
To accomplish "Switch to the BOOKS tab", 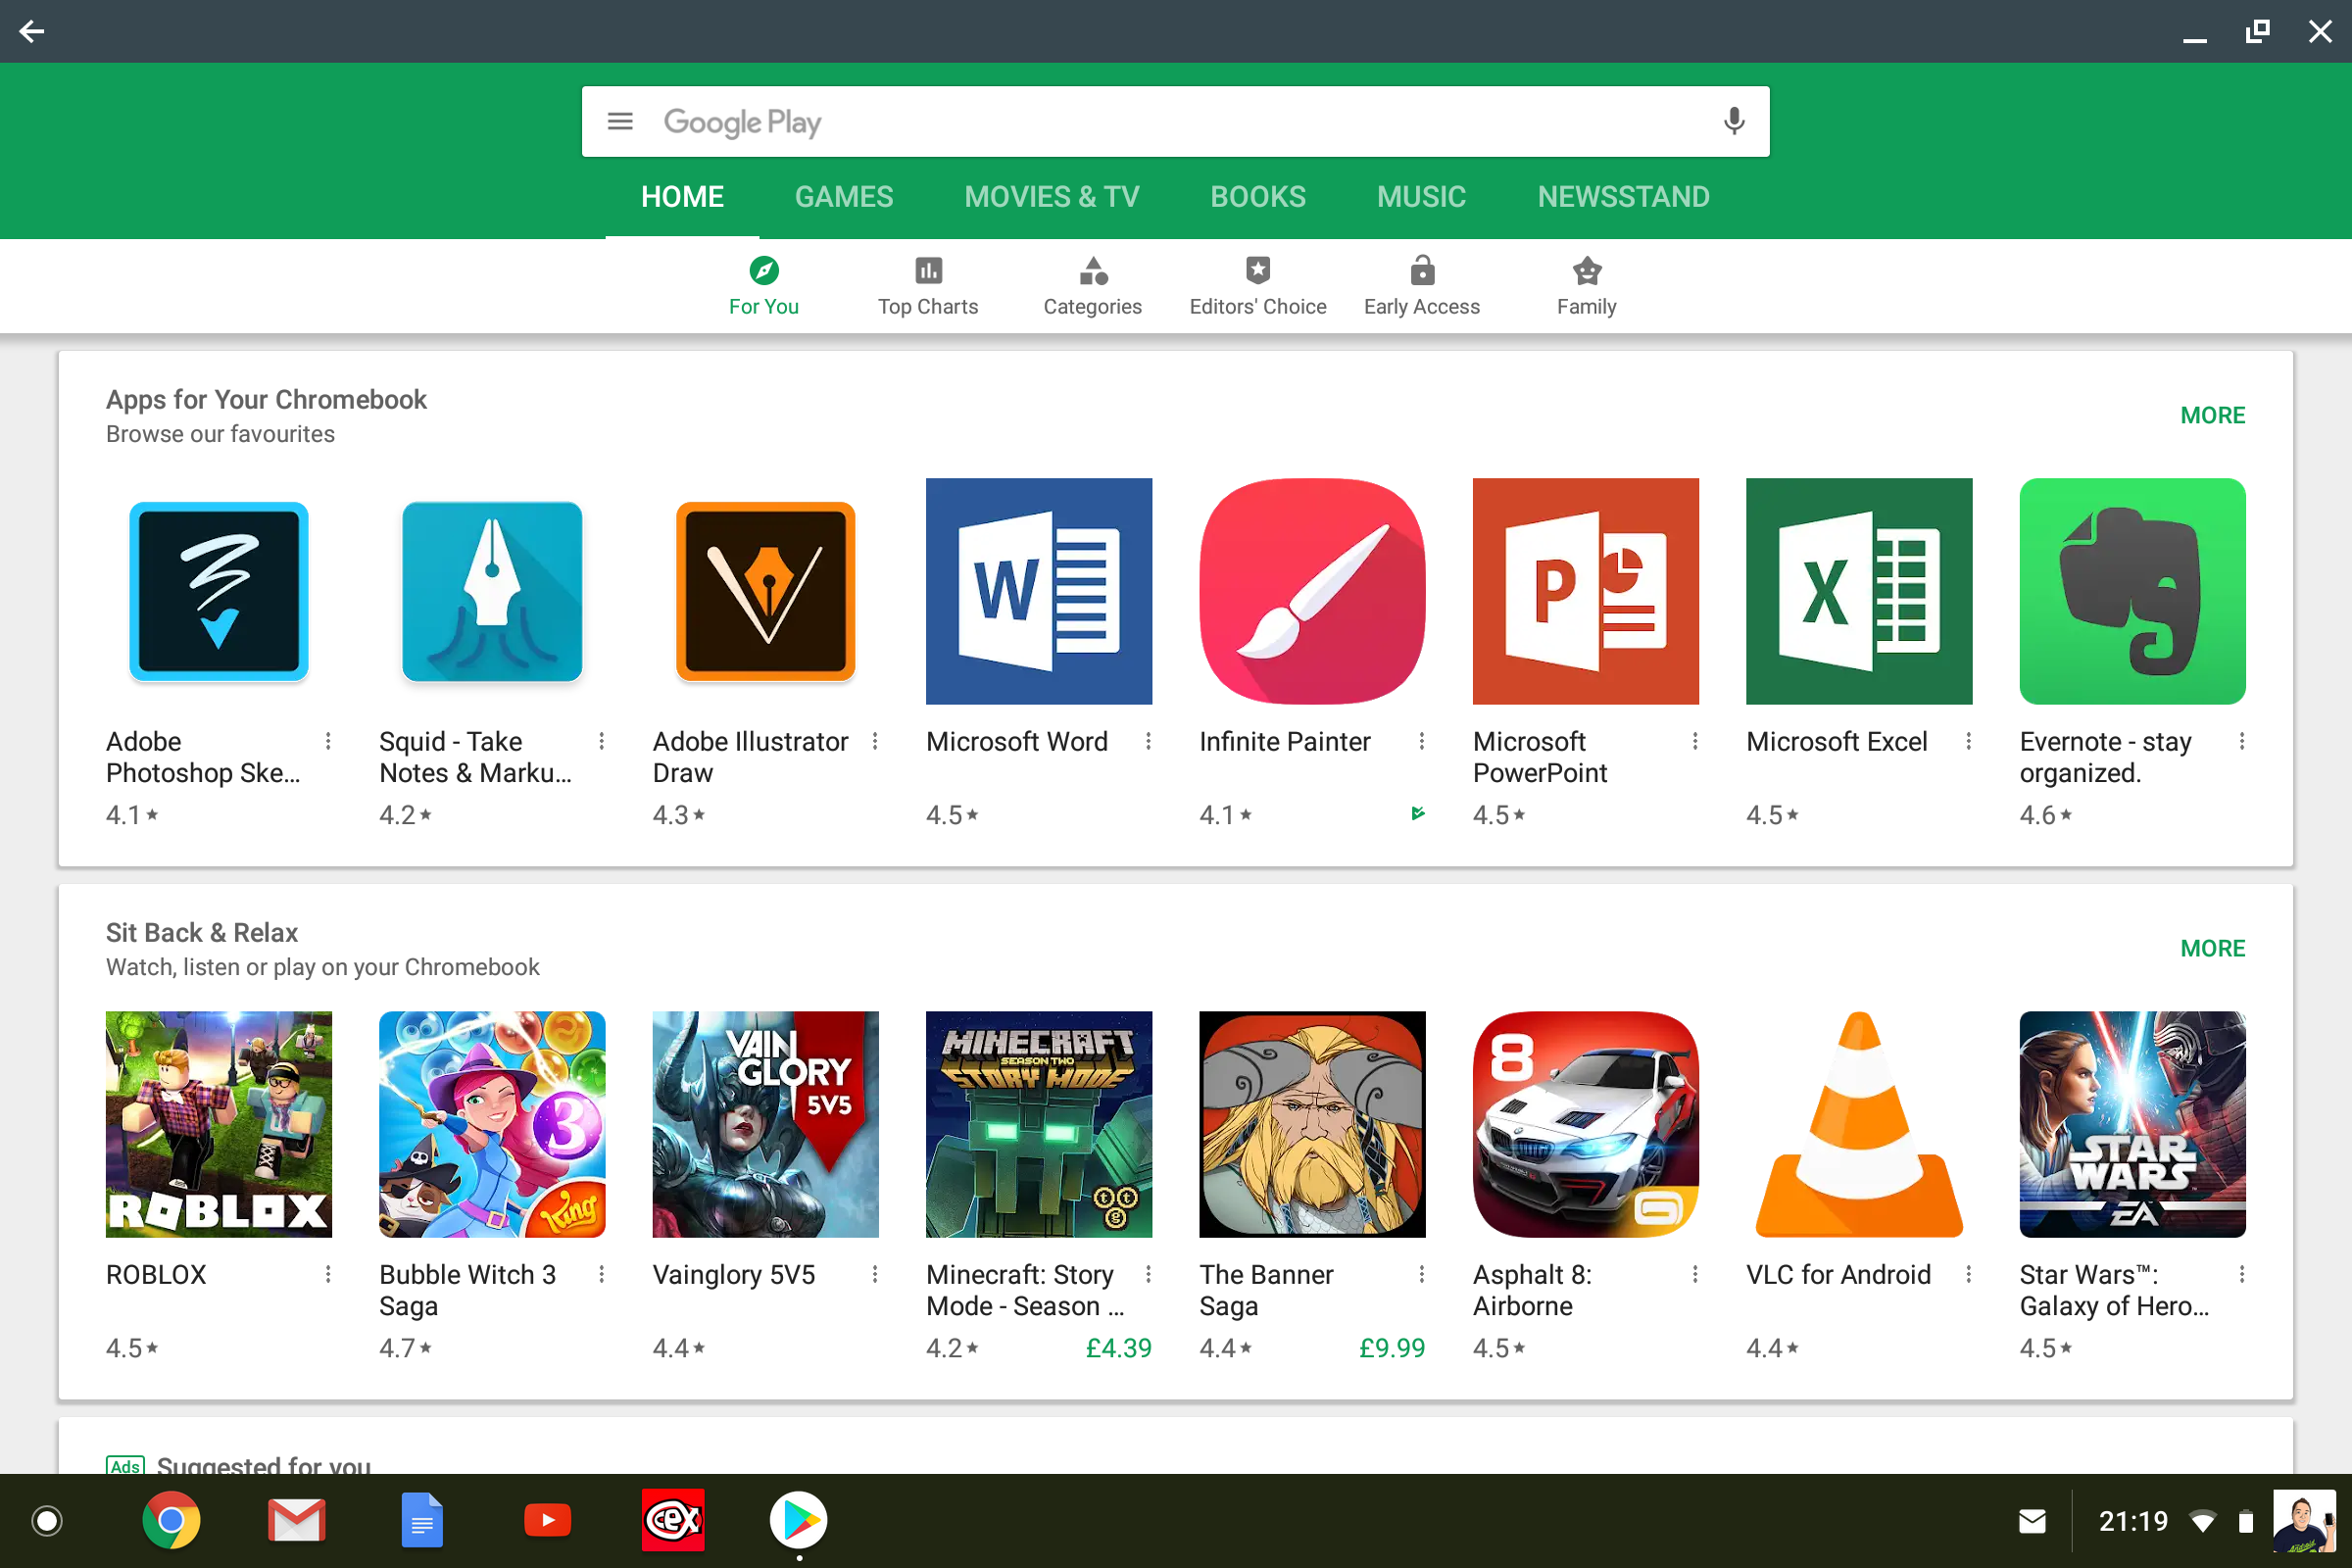I will pos(1258,197).
